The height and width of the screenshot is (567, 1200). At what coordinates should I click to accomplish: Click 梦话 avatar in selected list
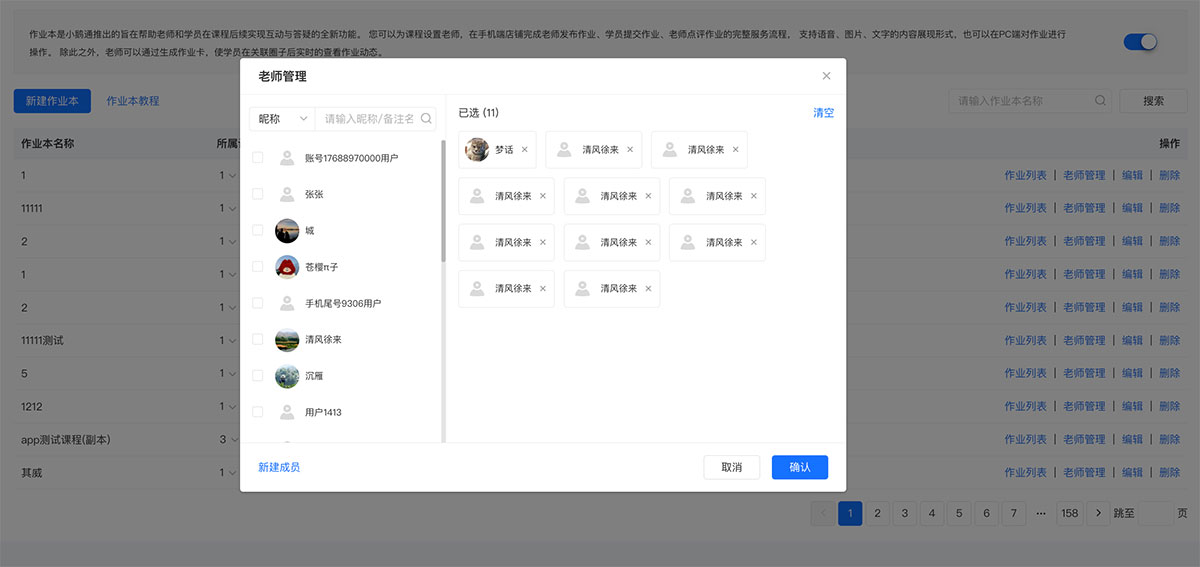(477, 150)
